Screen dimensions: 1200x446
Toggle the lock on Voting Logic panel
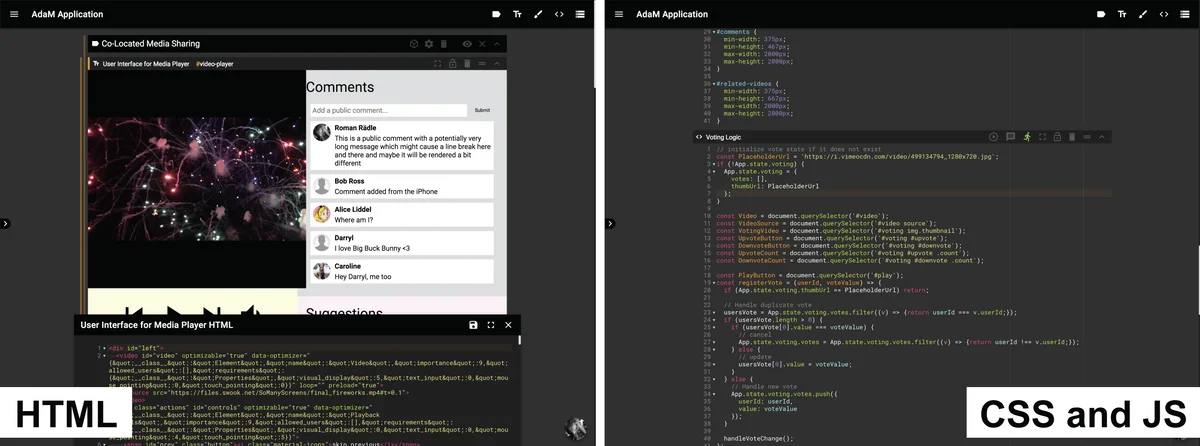(x=1057, y=136)
